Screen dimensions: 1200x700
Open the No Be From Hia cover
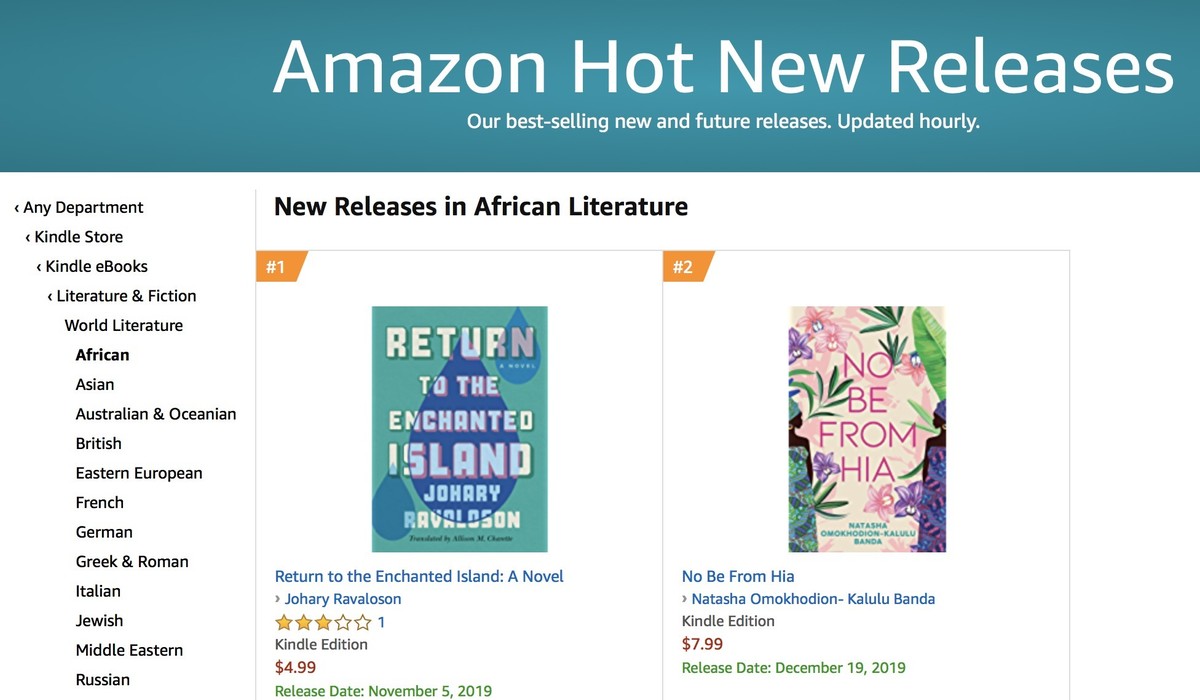[x=867, y=429]
